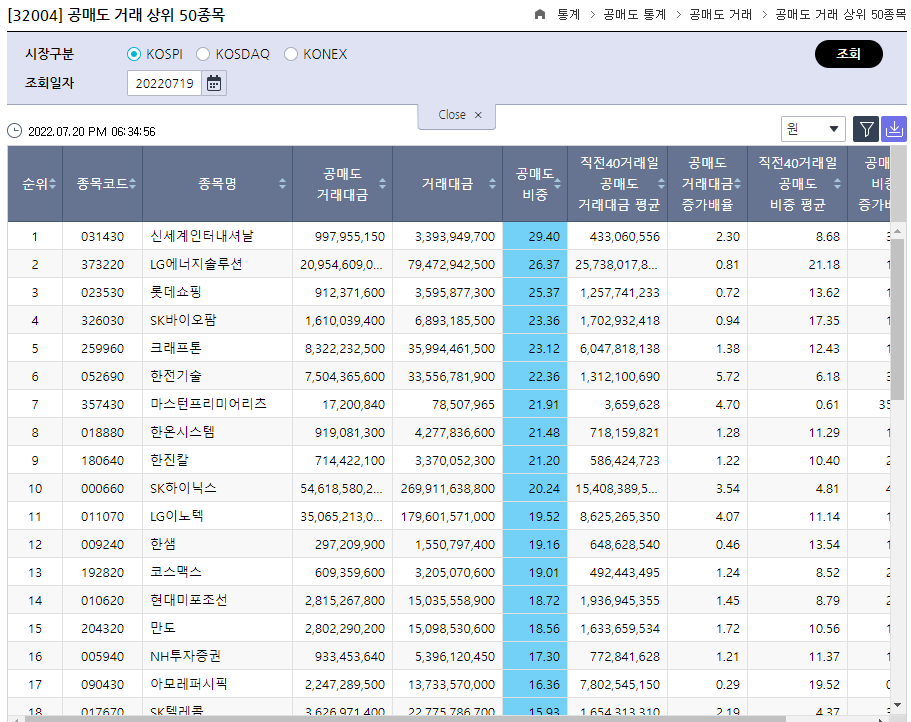Click the black 조회 search button
Image resolution: width=911 pixels, height=722 pixels.
click(849, 54)
